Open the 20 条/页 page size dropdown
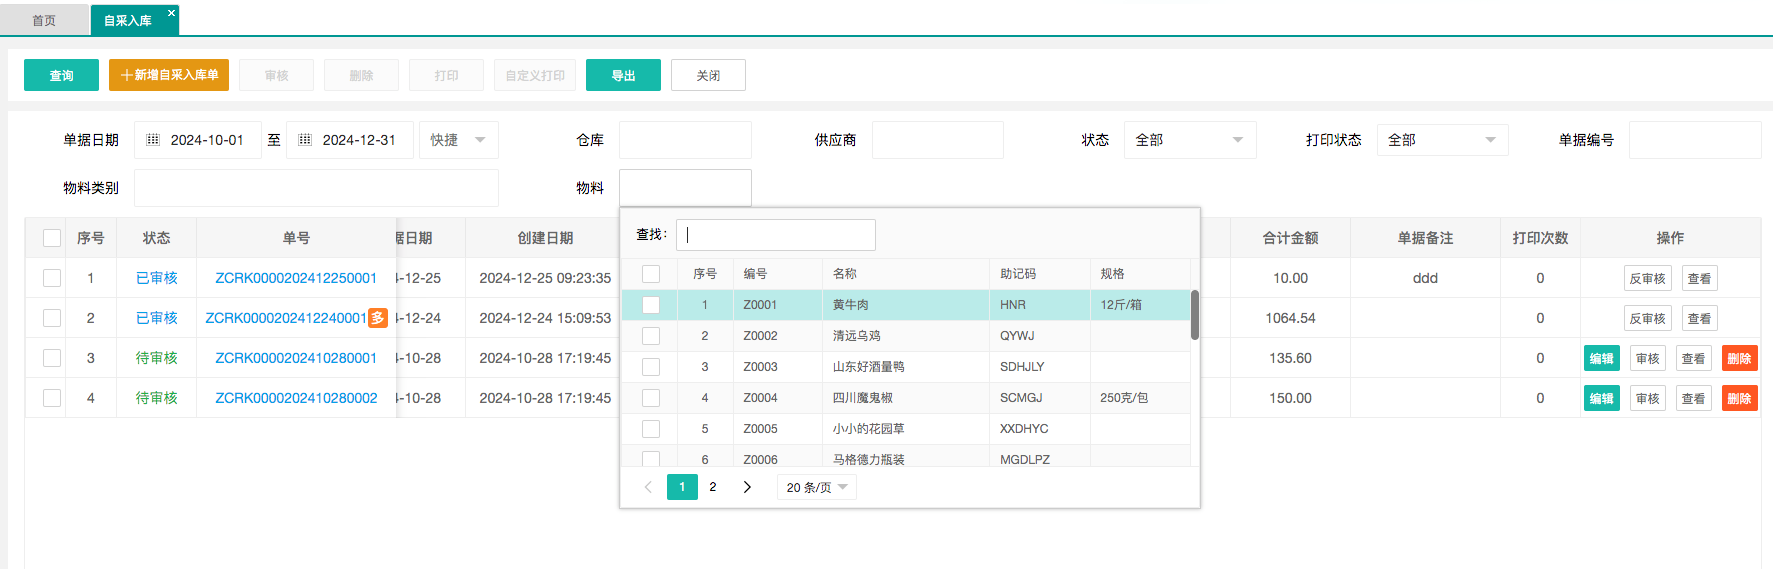The image size is (1773, 569). (817, 487)
